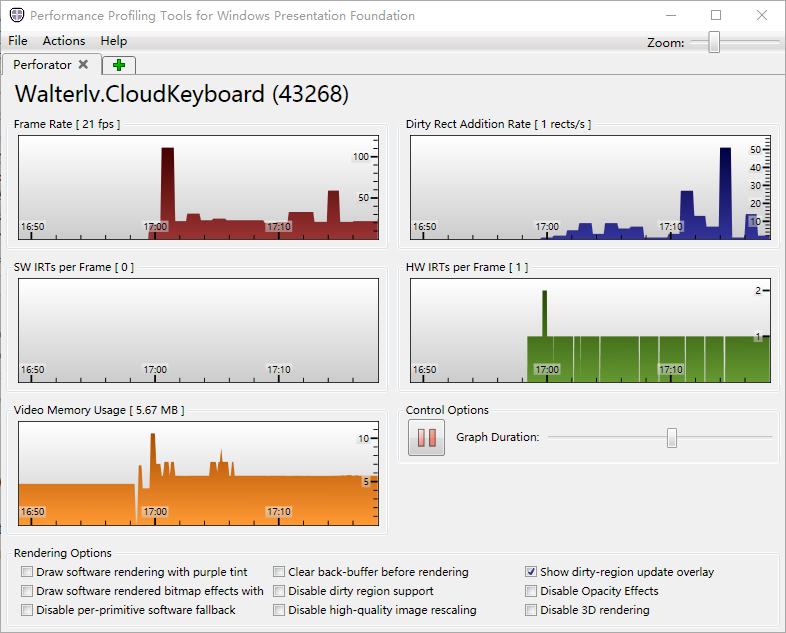Enable Disable per-primitive software fallback
The height and width of the screenshot is (633, 786).
pyautogui.click(x=27, y=610)
